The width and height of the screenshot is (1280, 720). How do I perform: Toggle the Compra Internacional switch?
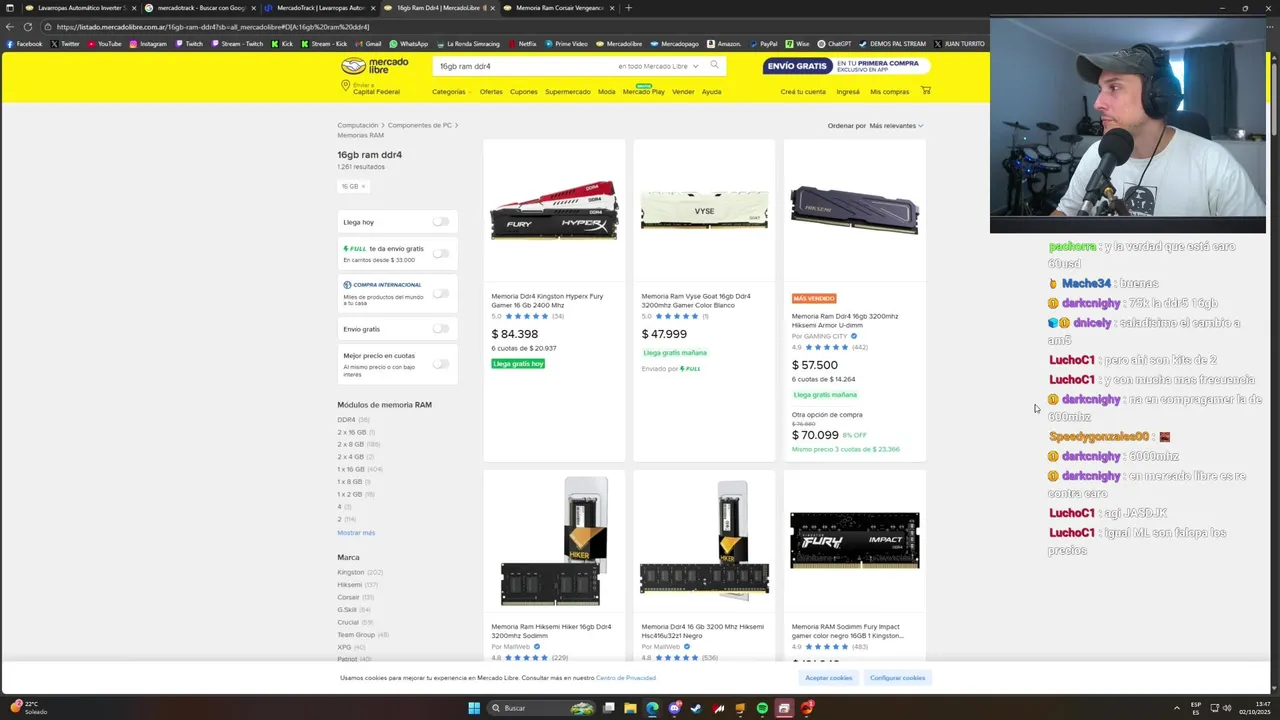440,293
